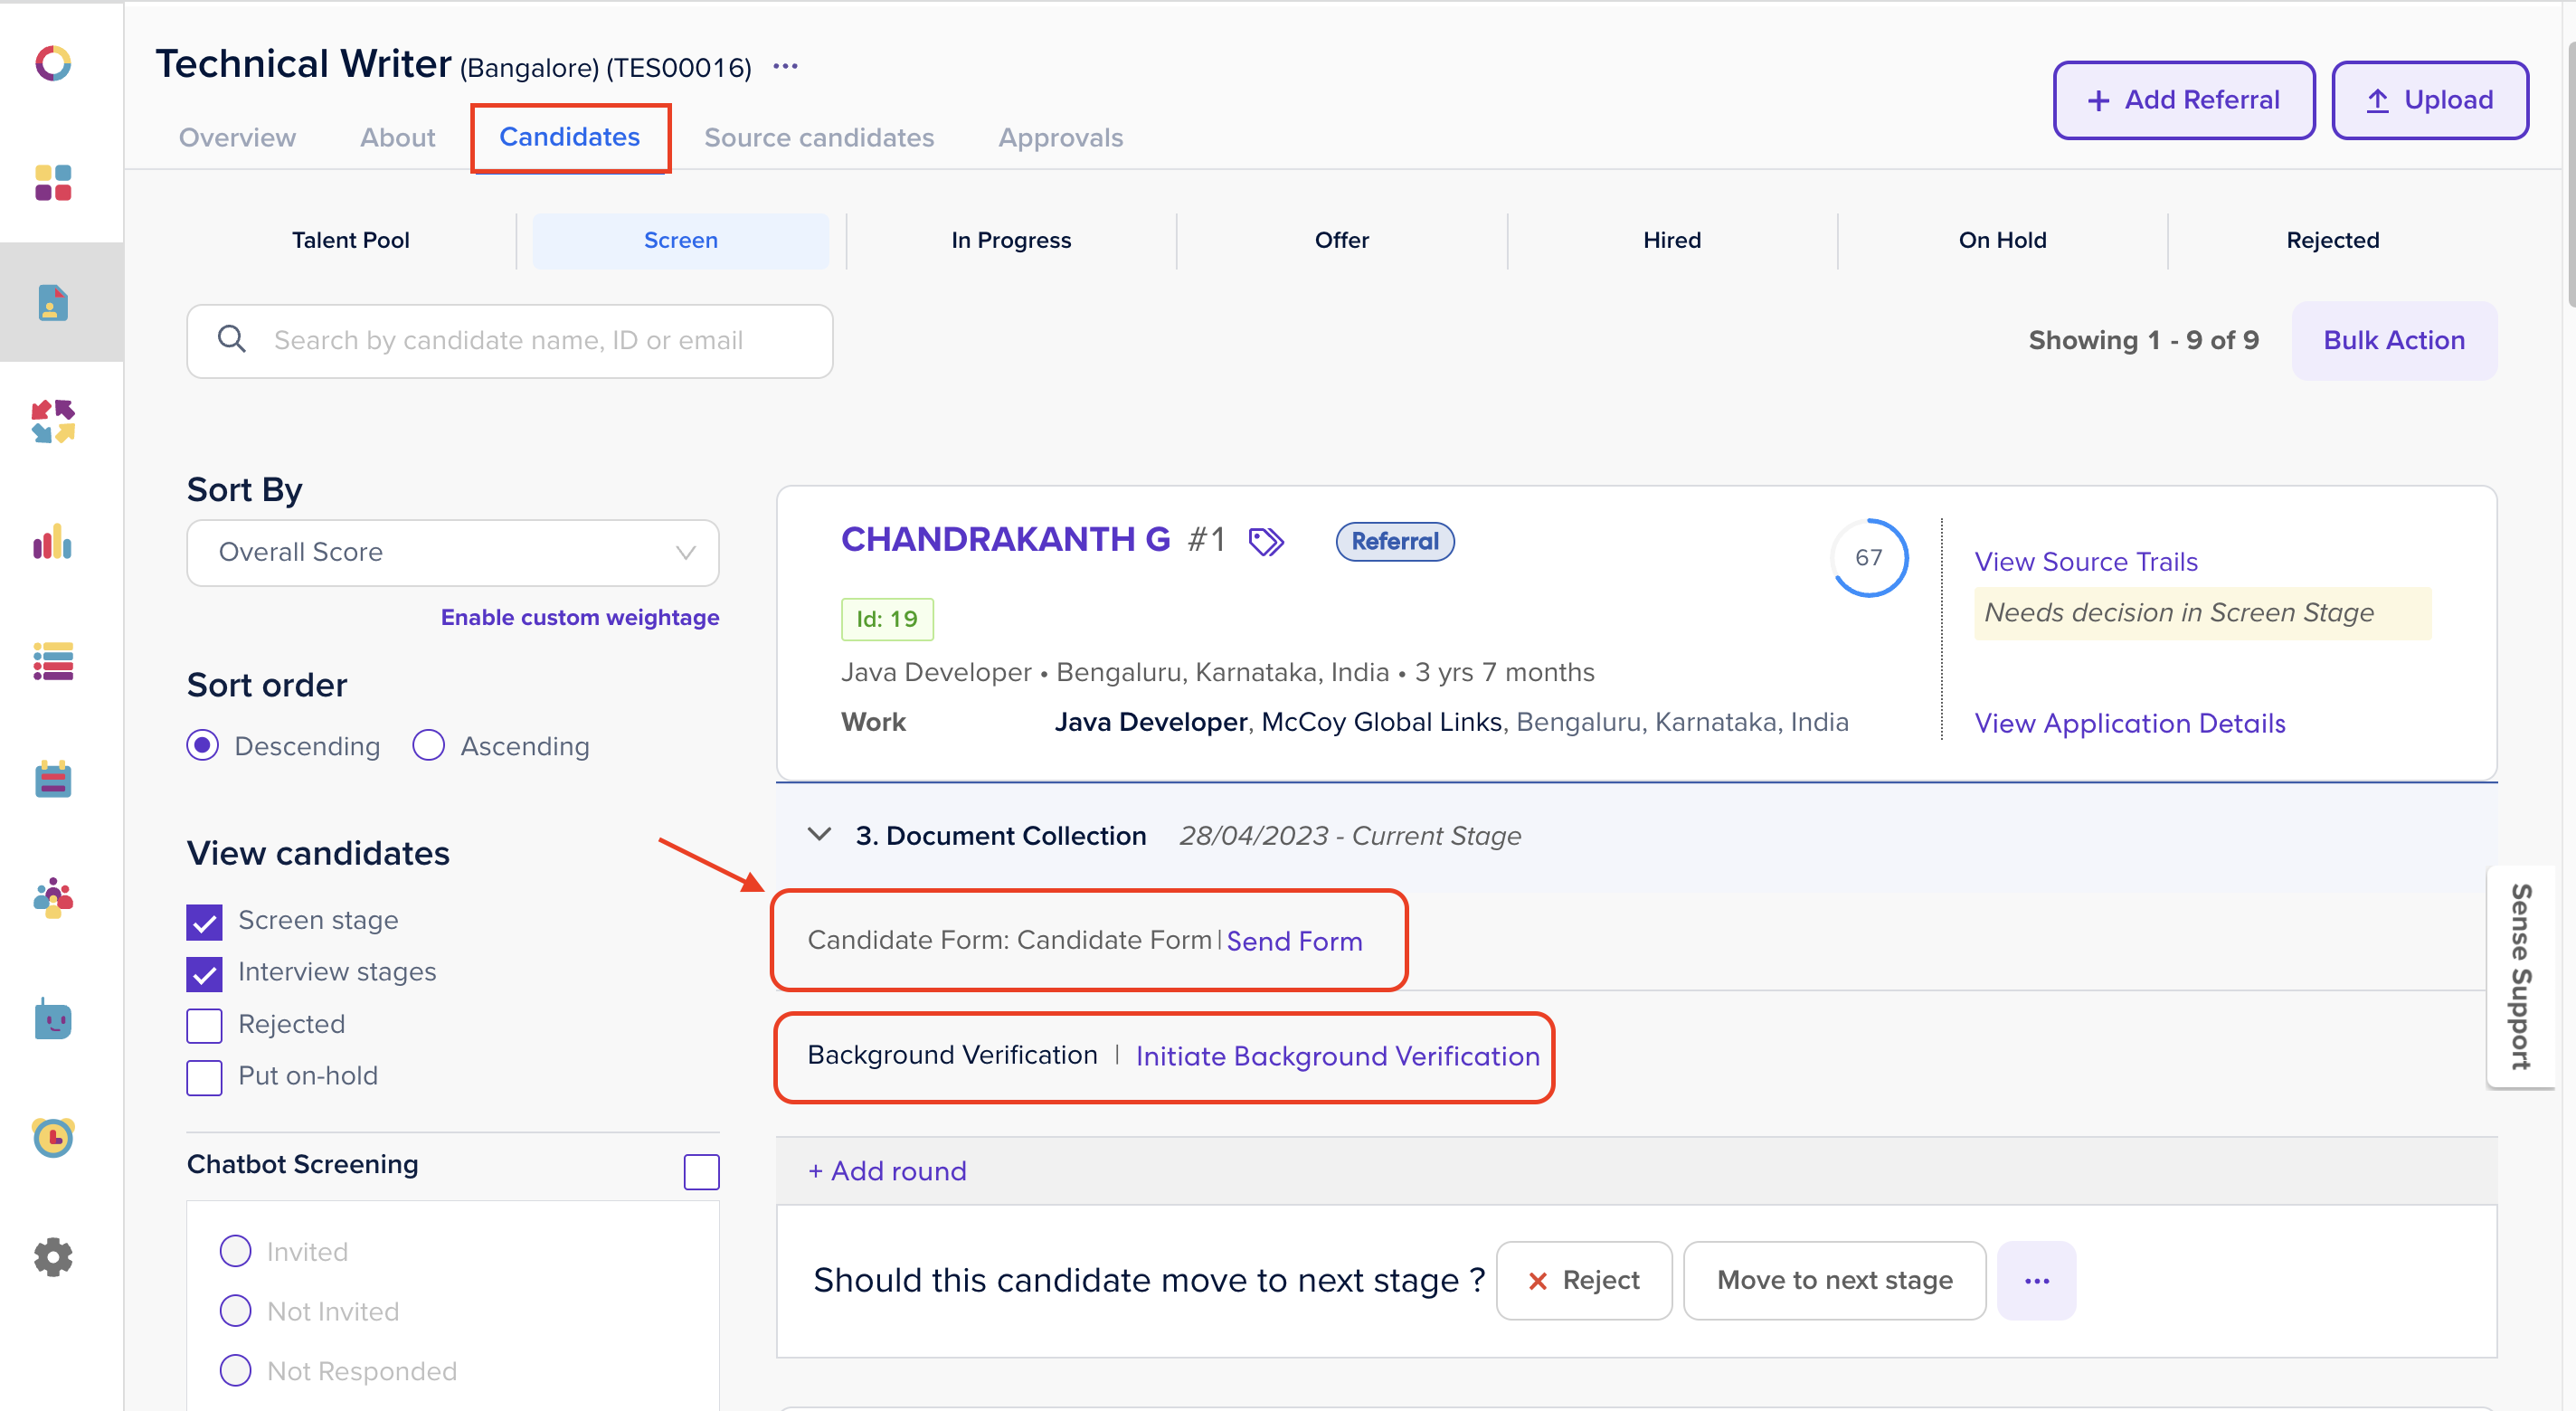Viewport: 2576px width, 1411px height.
Task: Check the Put on-hold checkbox
Action: (204, 1078)
